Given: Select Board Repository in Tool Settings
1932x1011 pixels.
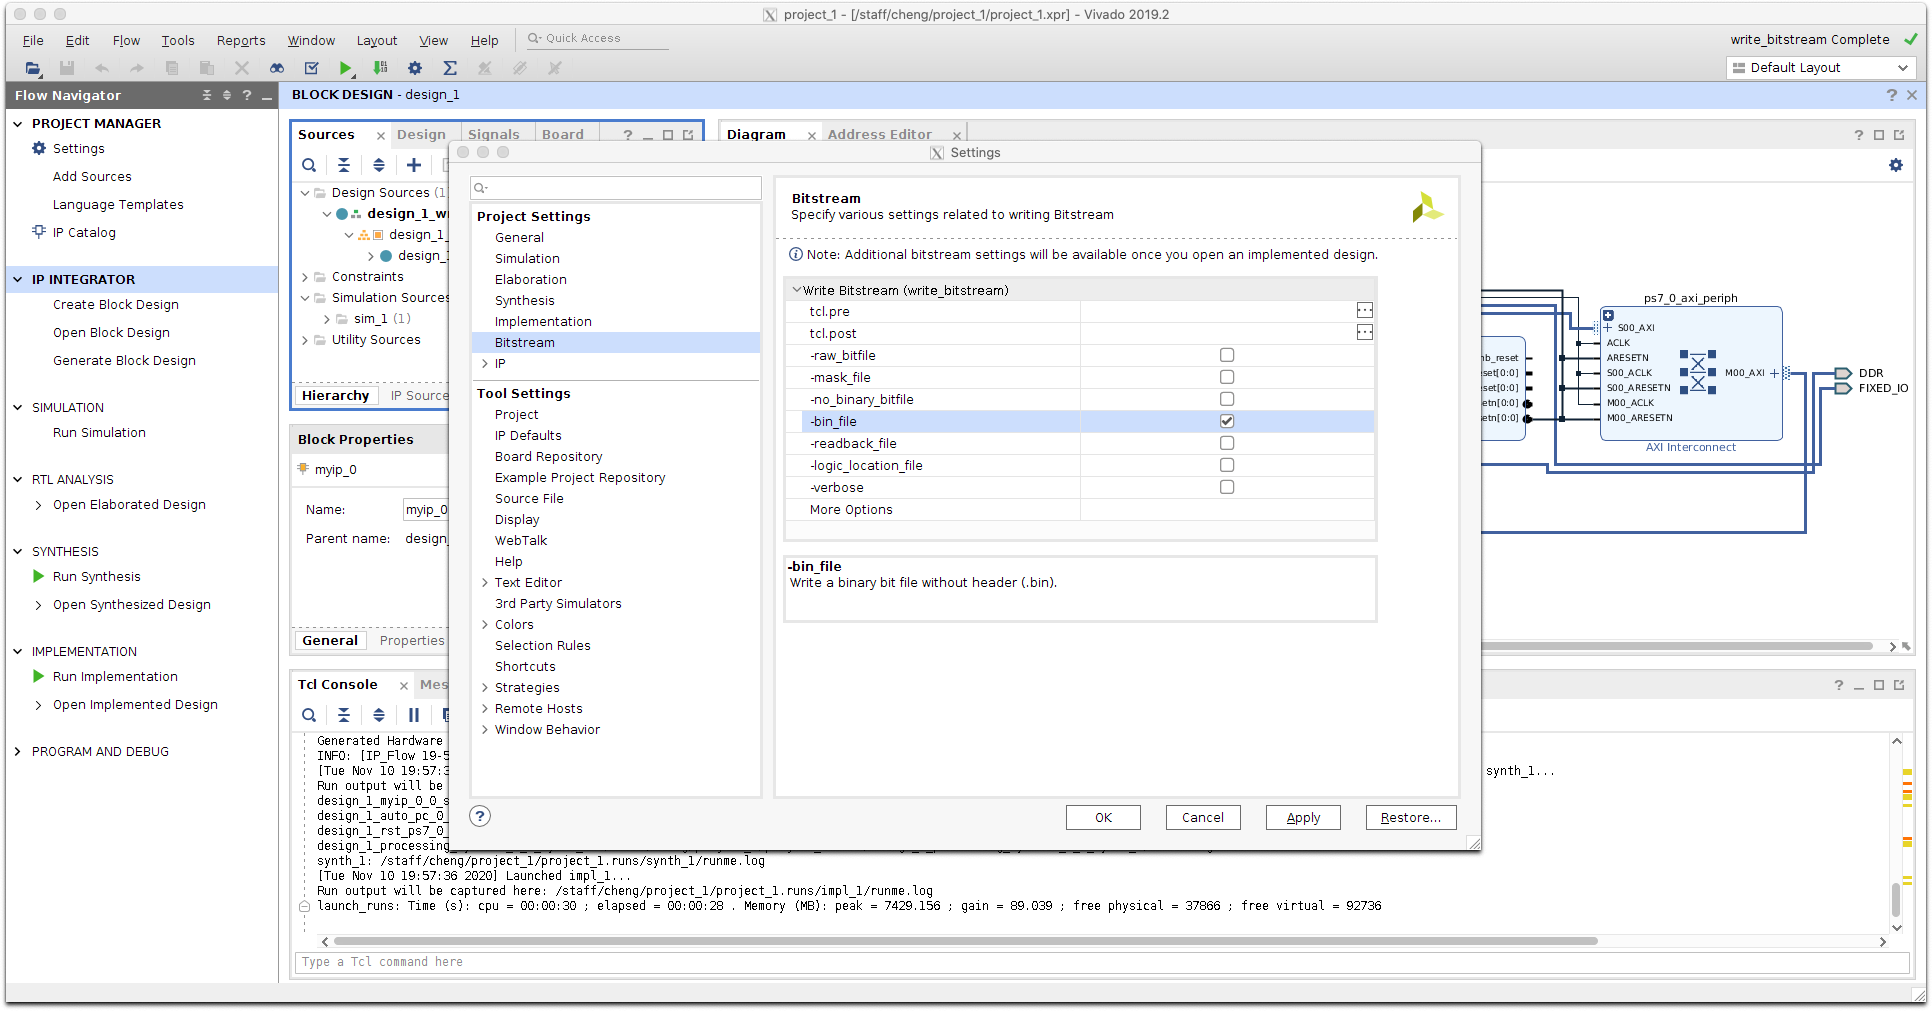Looking at the screenshot, I should [x=548, y=456].
